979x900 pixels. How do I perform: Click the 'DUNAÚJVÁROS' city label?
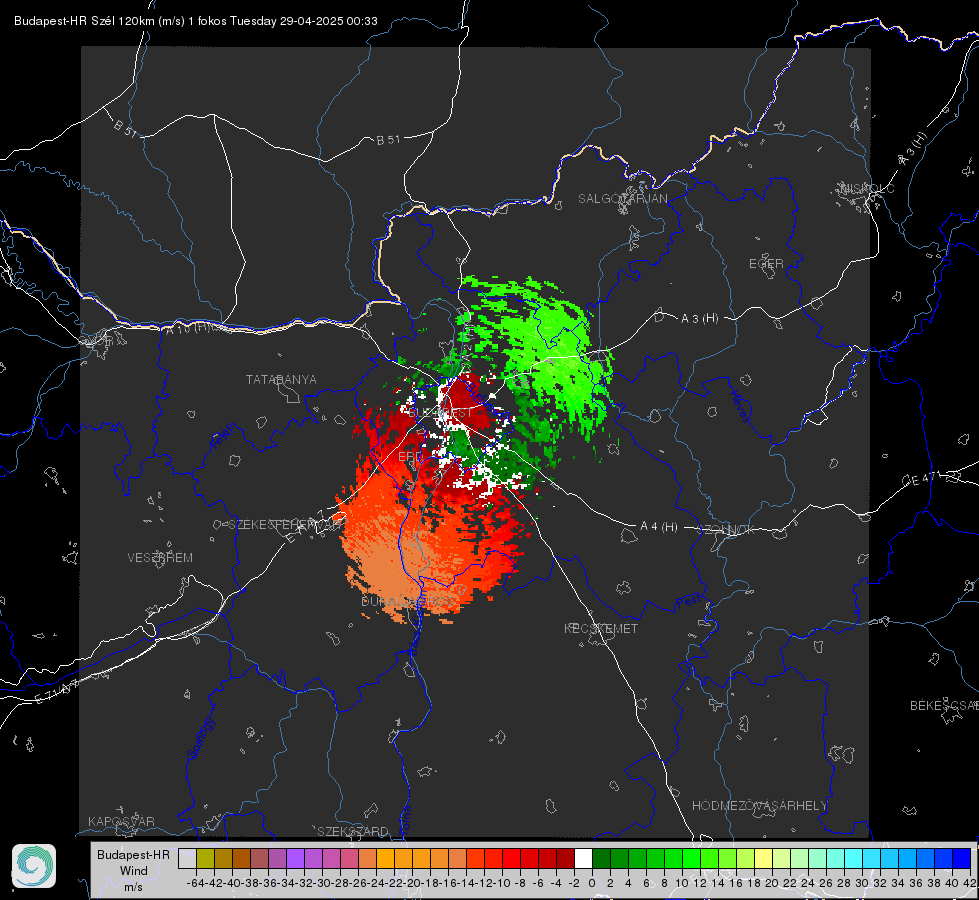[x=407, y=601]
